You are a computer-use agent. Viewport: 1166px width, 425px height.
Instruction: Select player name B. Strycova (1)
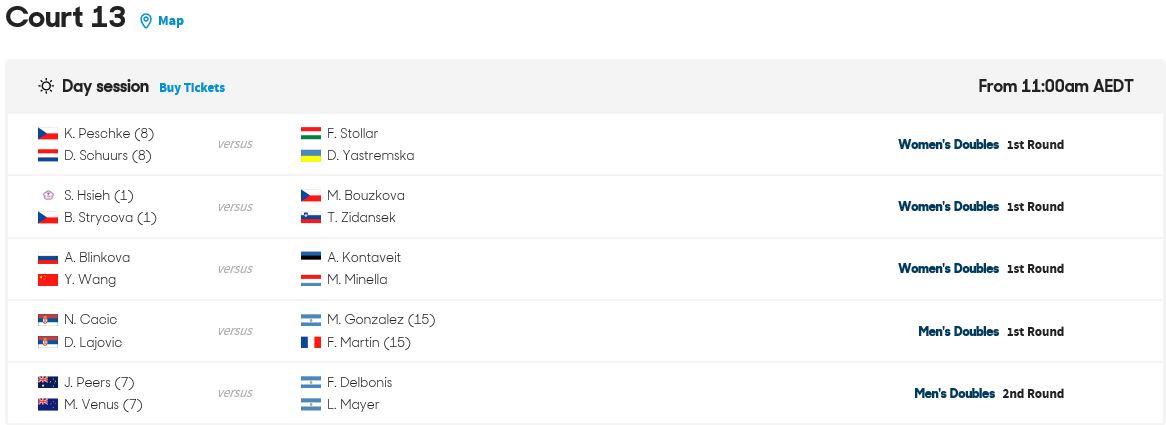pos(110,218)
